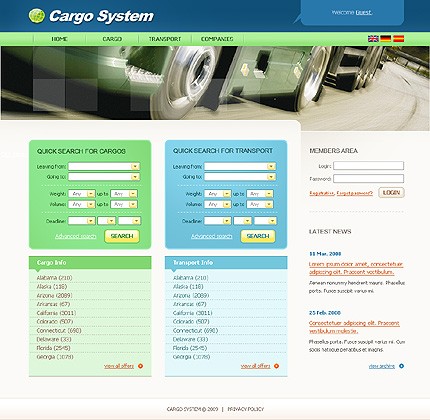The height and width of the screenshot is (420, 430).
Task: Select the German flag icon
Action: pos(386,39)
